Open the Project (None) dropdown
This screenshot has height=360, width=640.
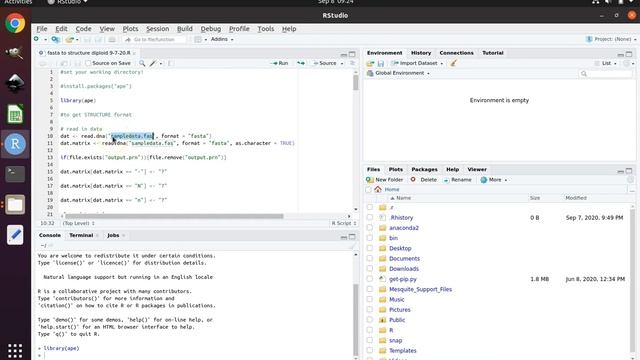coord(611,39)
